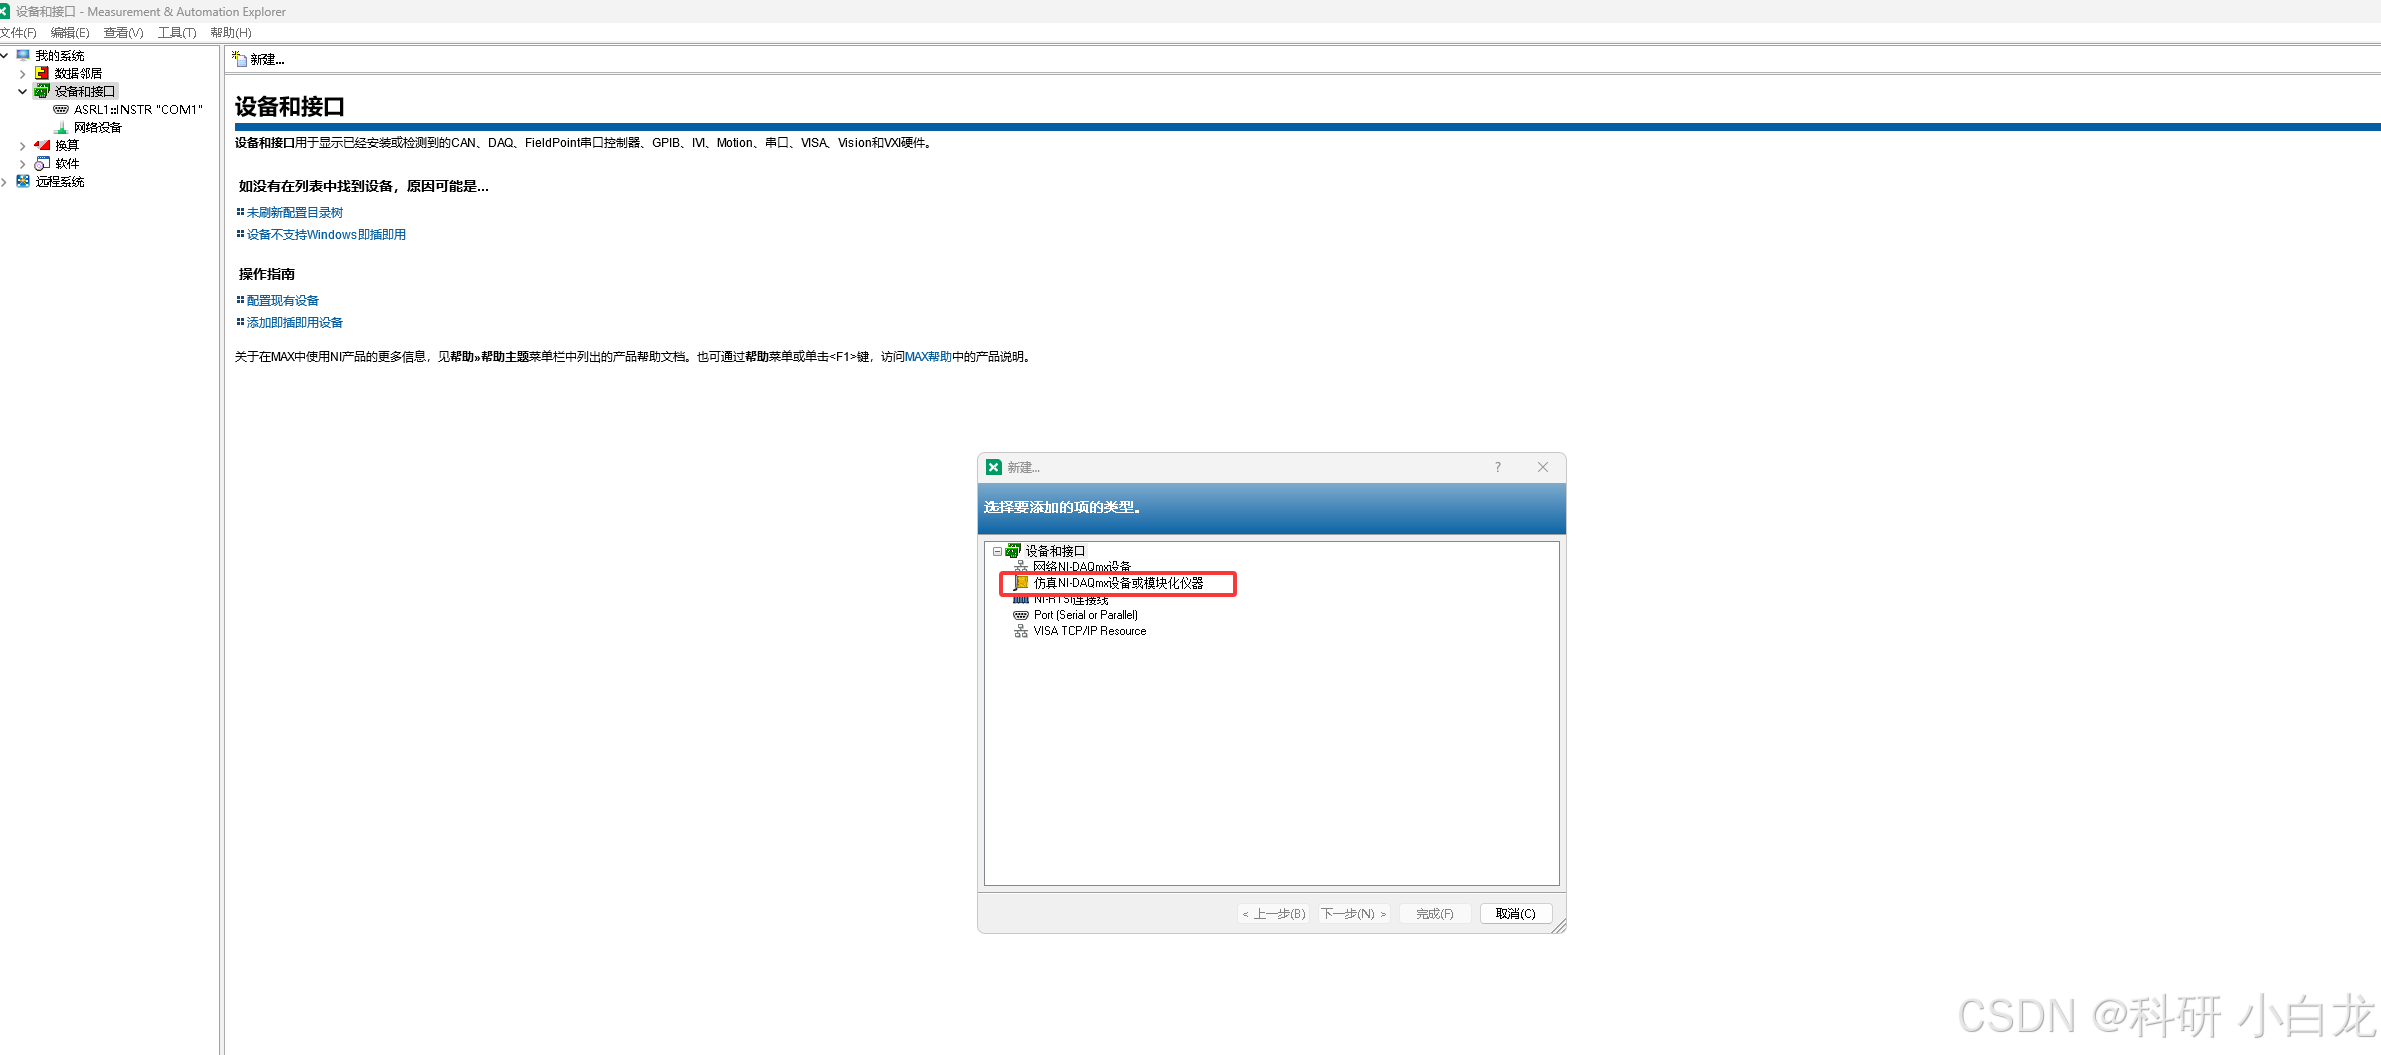Click the Software icon (软件)
The image size is (2381, 1055).
coord(42,163)
